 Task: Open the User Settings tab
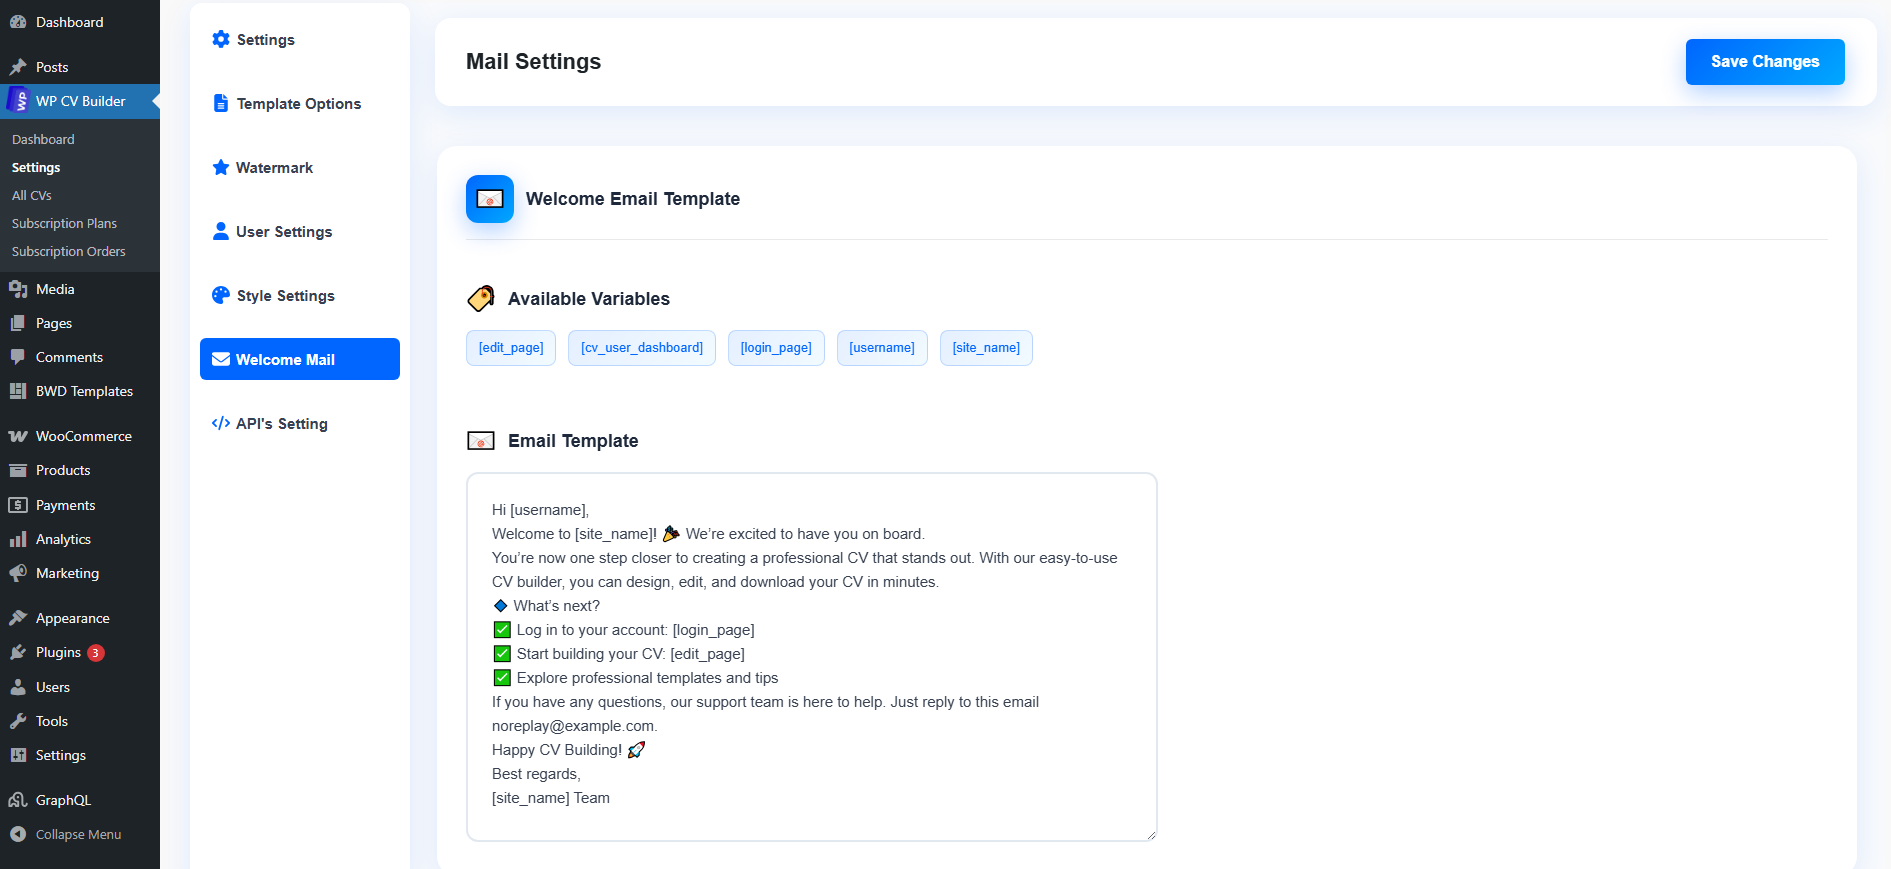[x=300, y=231]
